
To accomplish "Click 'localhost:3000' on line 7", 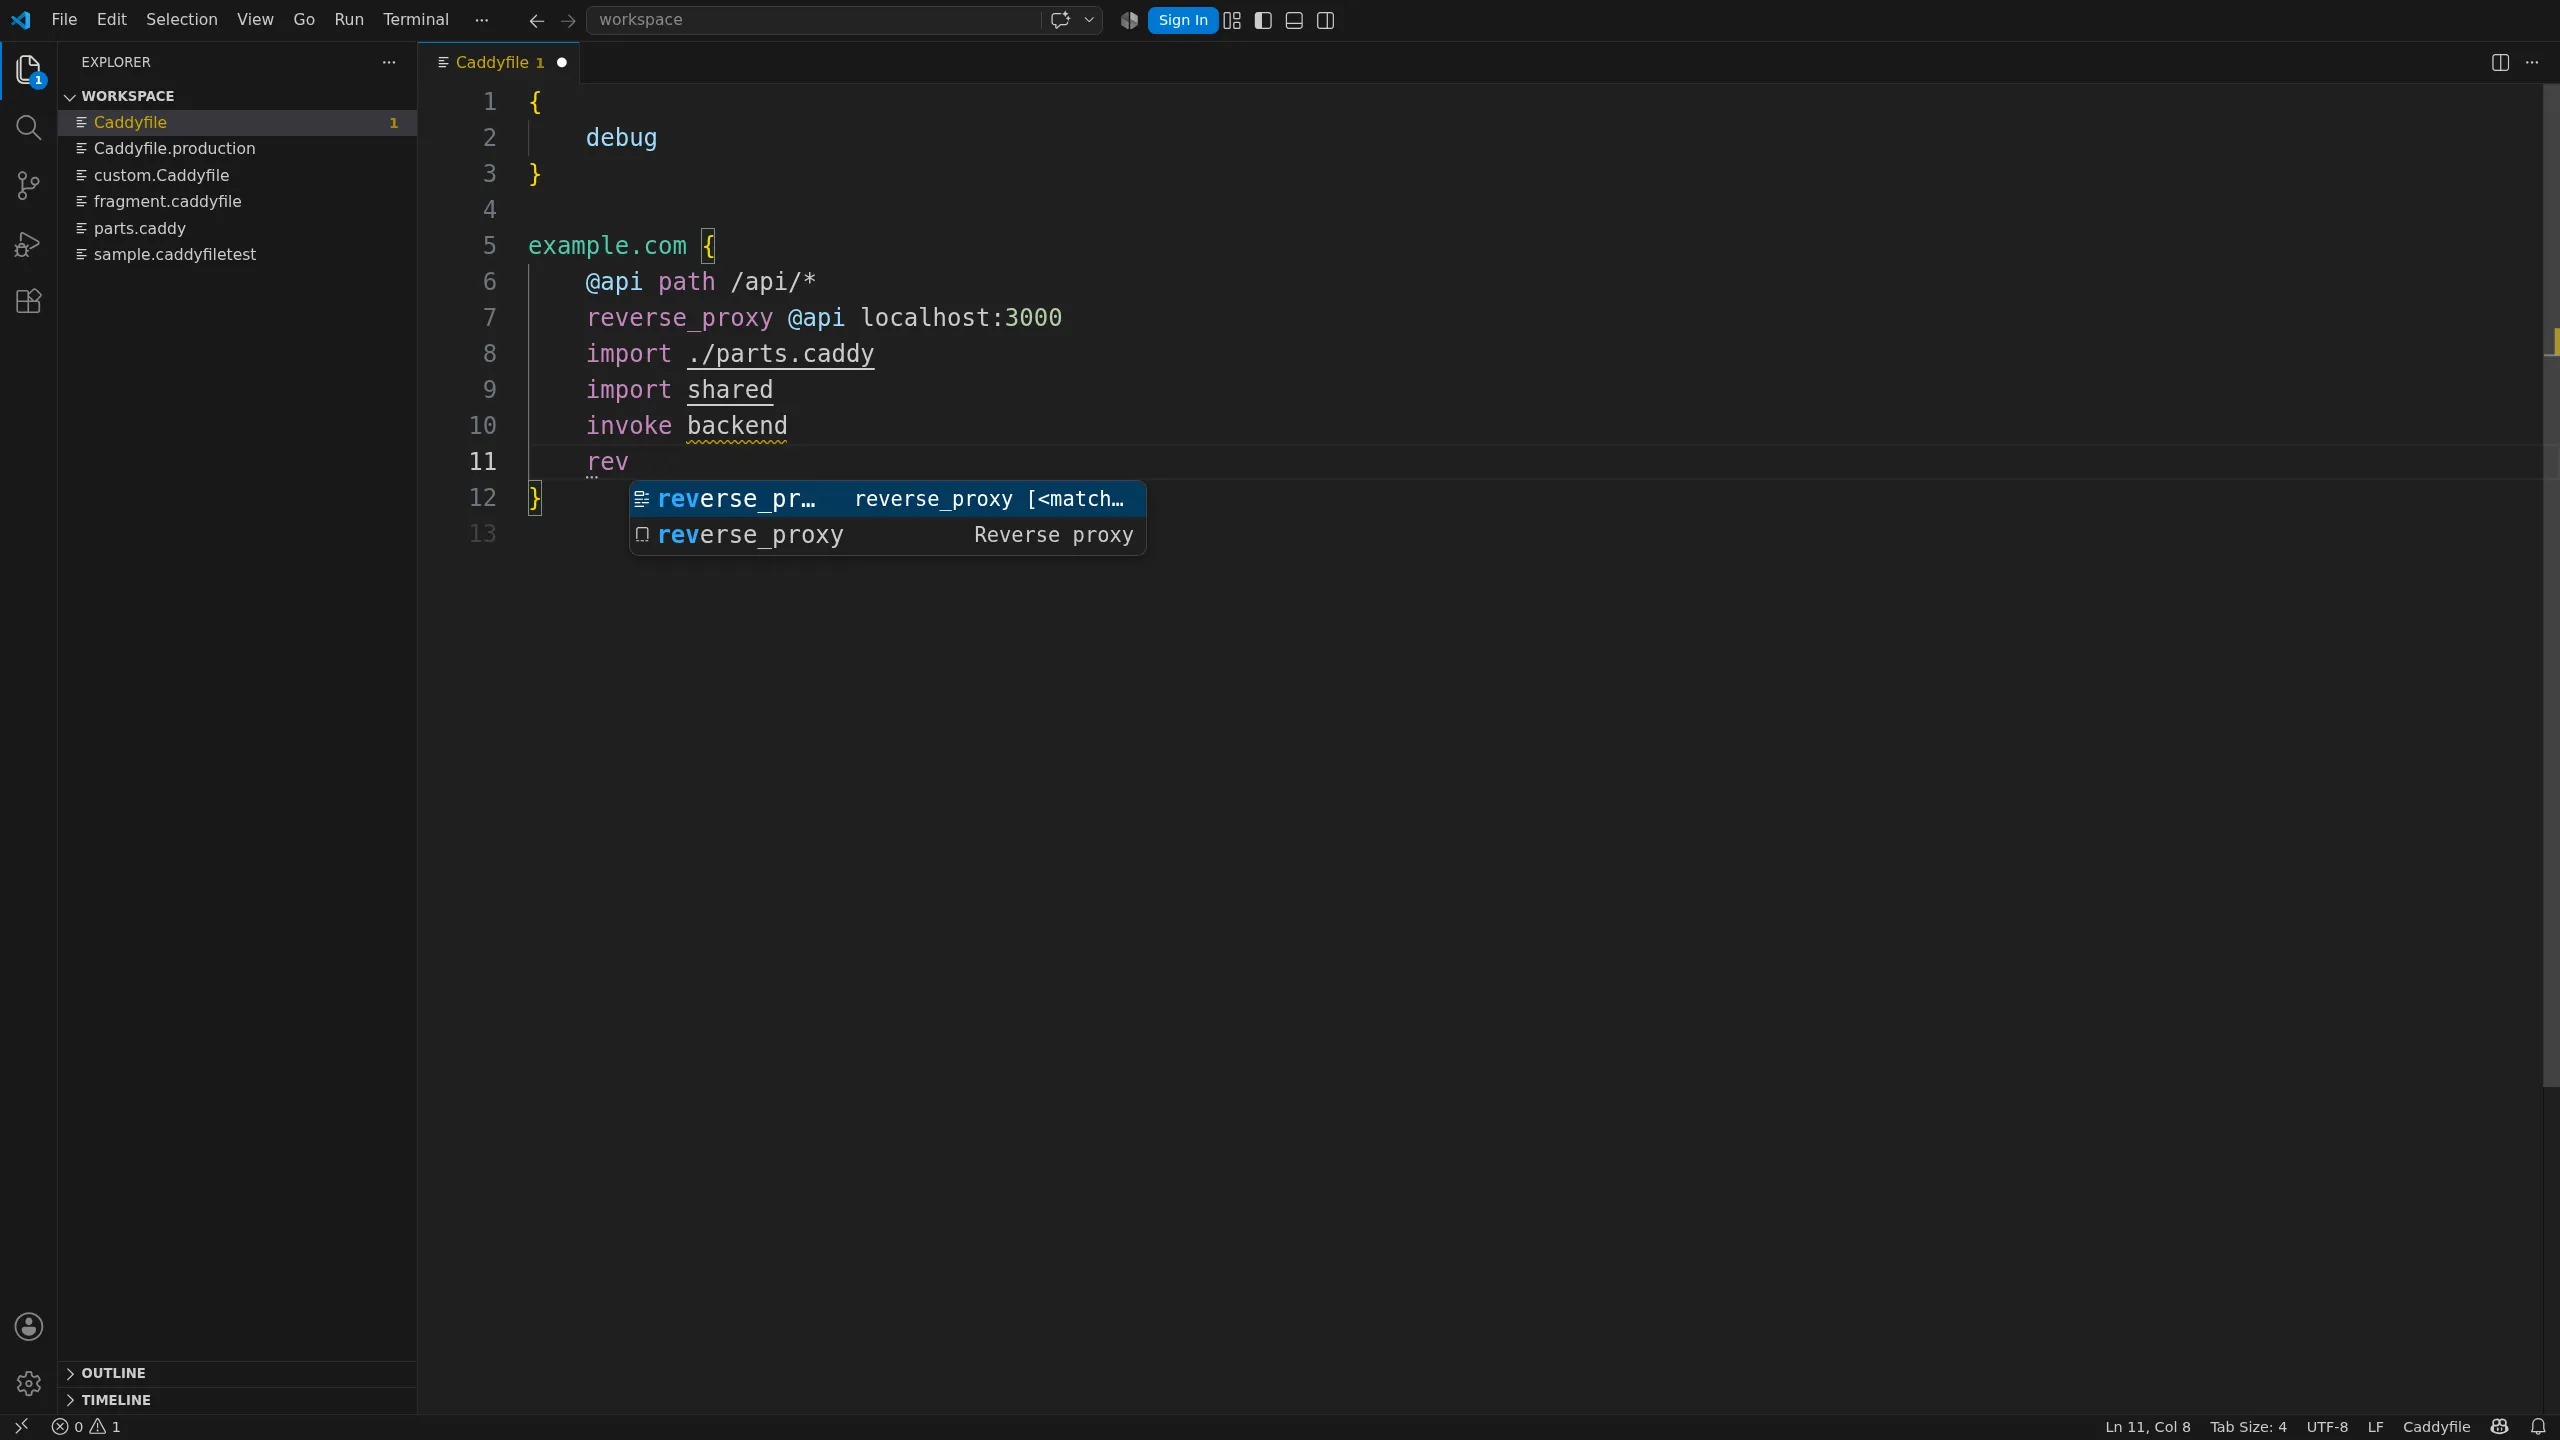I will [961, 318].
